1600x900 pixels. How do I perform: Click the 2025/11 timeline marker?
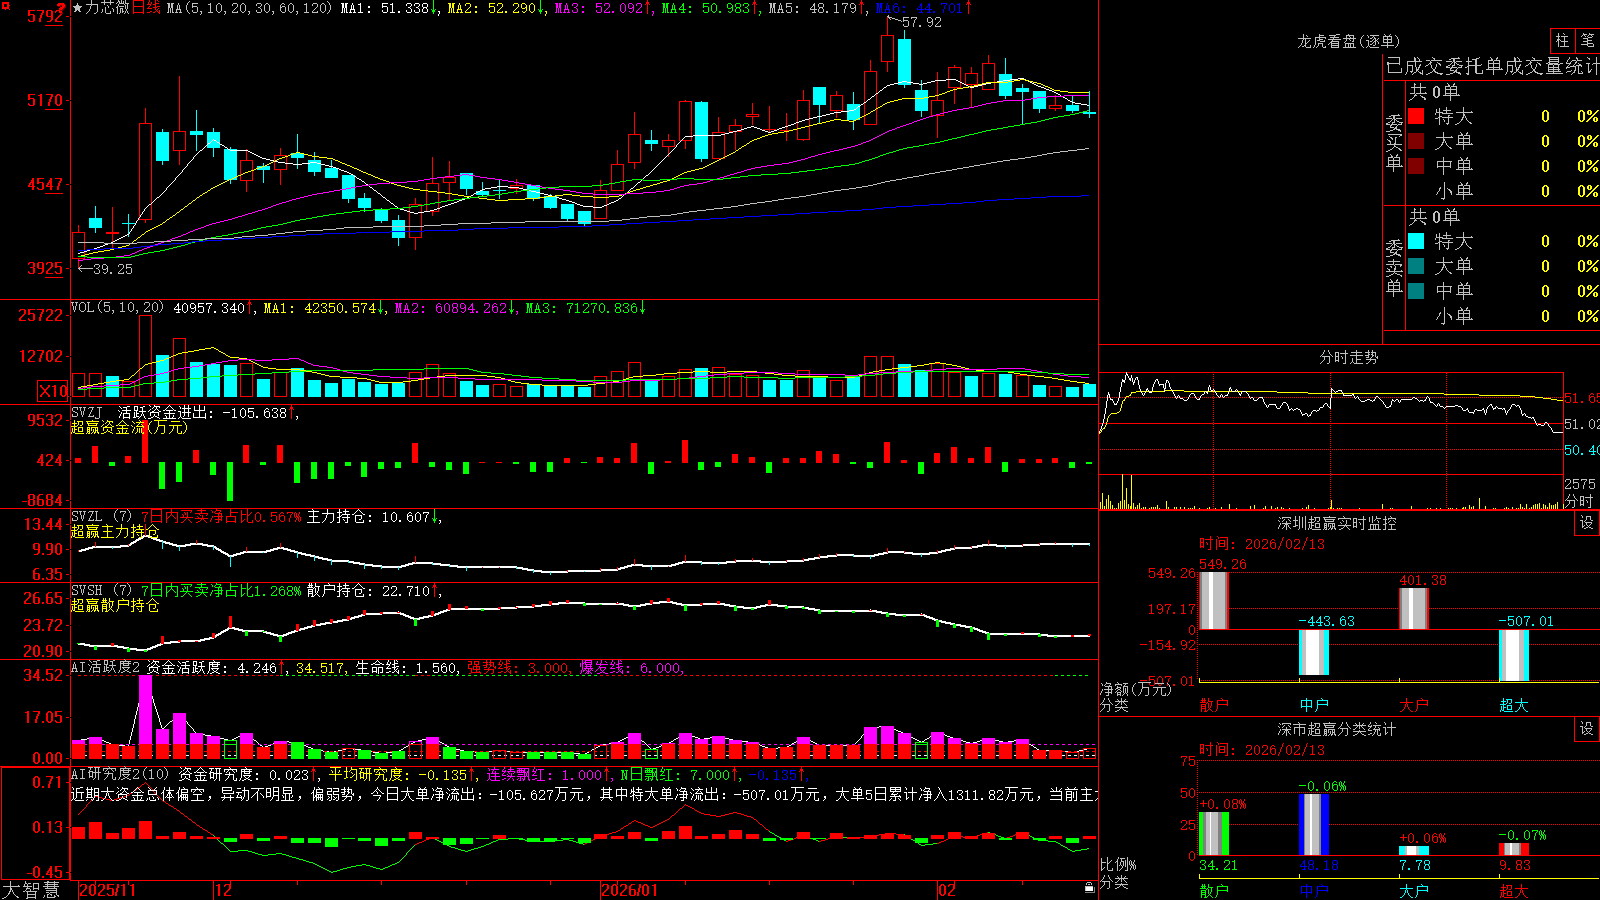[x=107, y=890]
